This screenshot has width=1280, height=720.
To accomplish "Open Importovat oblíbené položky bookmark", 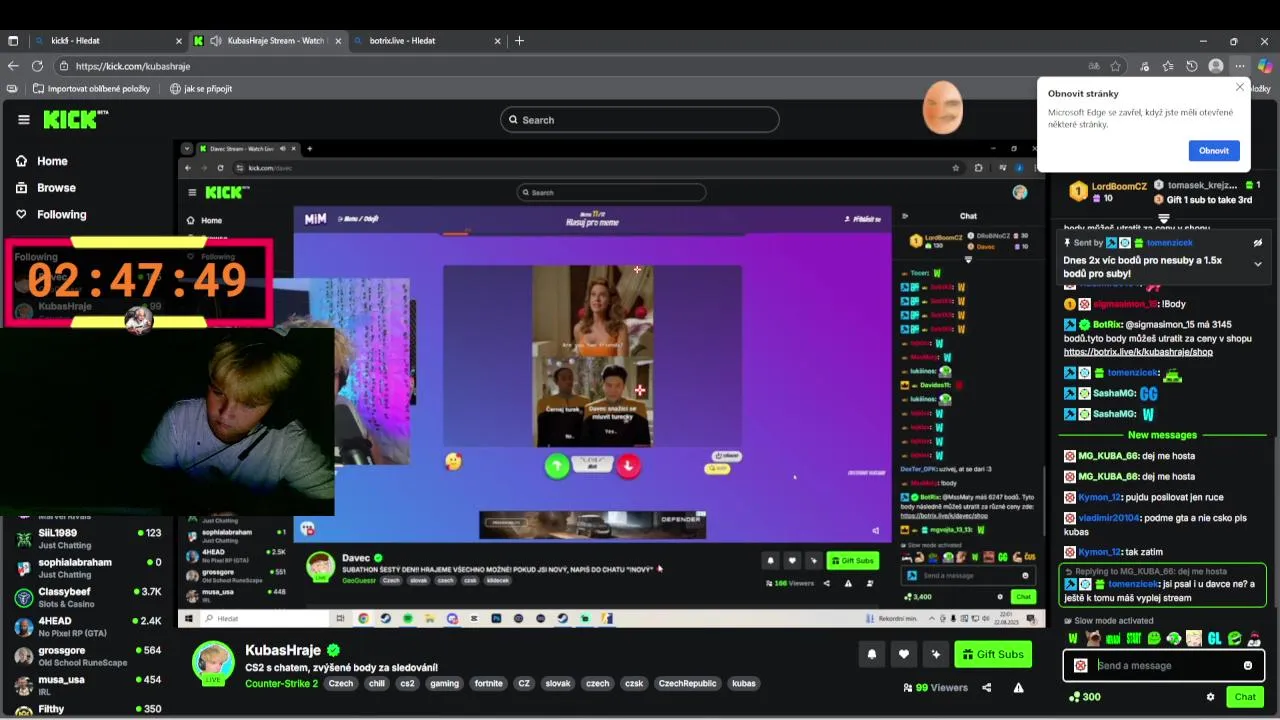I will click(91, 89).
